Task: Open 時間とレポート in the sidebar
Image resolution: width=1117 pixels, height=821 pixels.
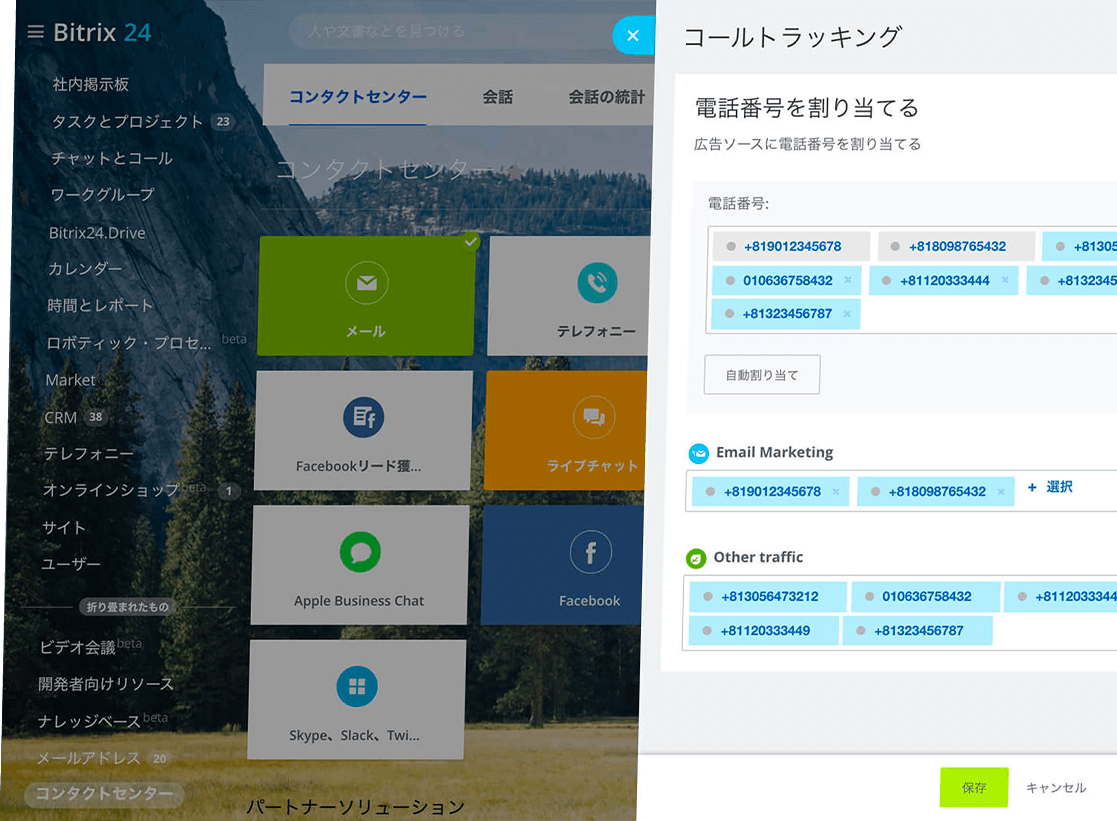Action: coord(100,306)
